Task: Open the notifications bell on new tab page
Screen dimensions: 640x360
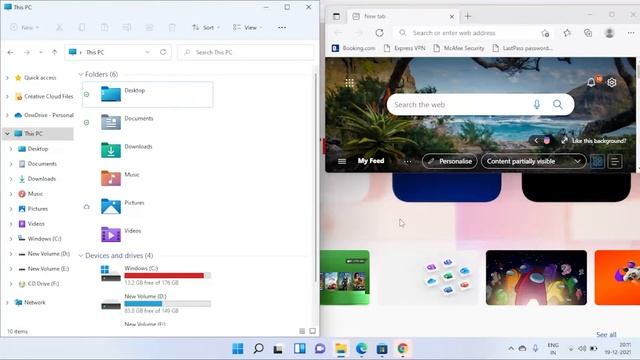Action: 591,82
